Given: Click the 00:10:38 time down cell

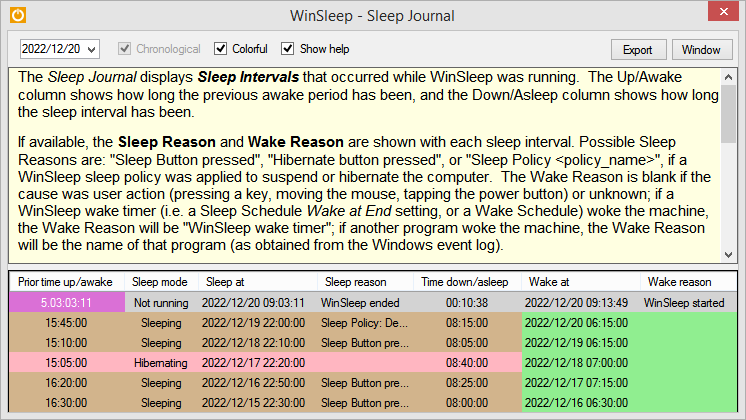Looking at the screenshot, I should click(467, 303).
